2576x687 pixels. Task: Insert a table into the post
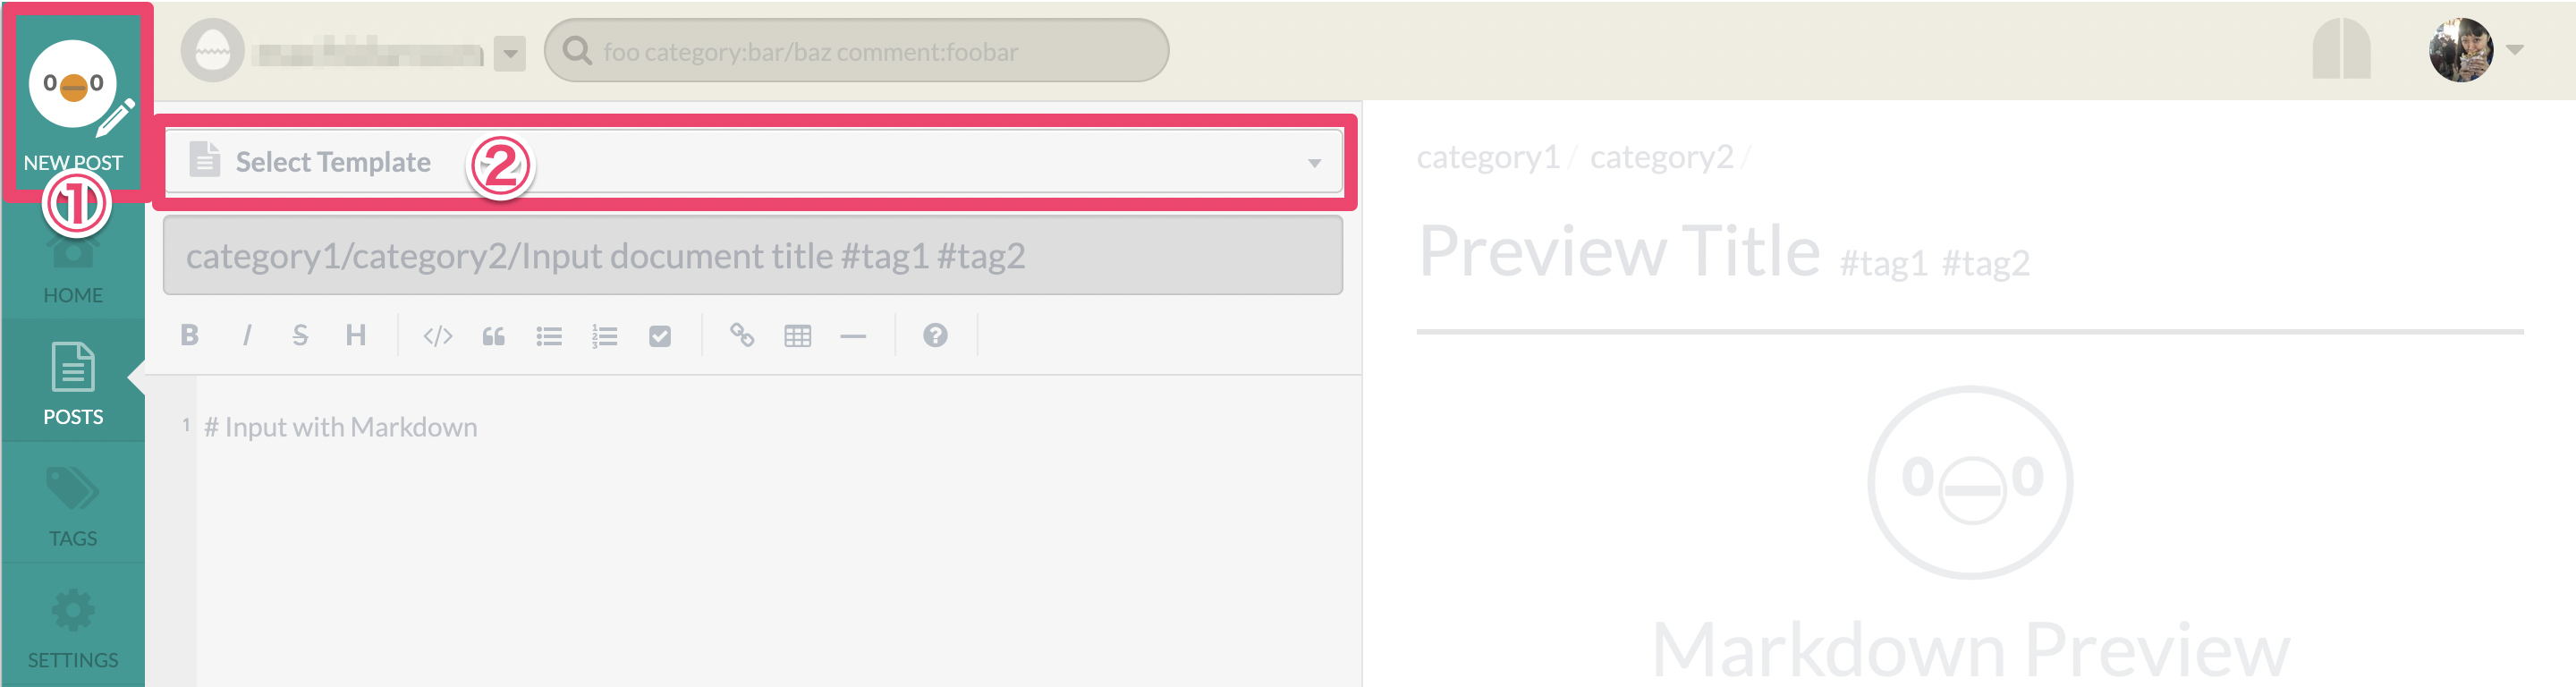coord(798,336)
